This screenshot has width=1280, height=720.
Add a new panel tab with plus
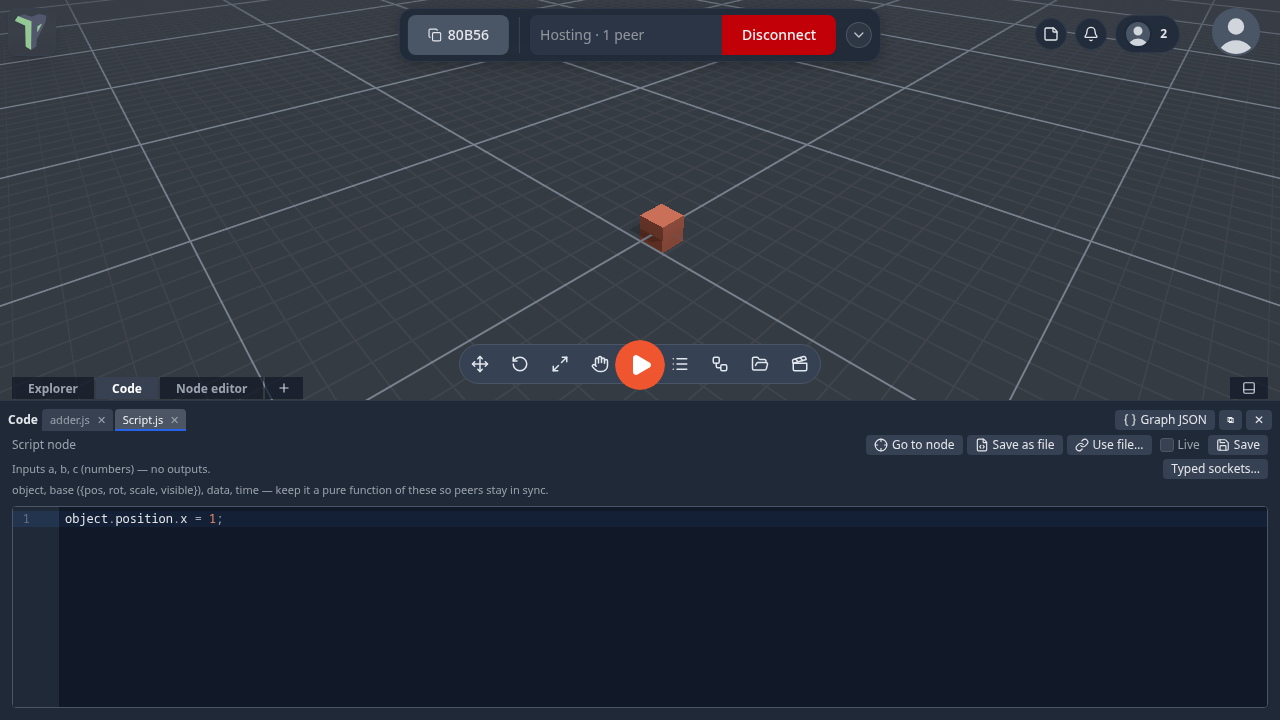284,388
